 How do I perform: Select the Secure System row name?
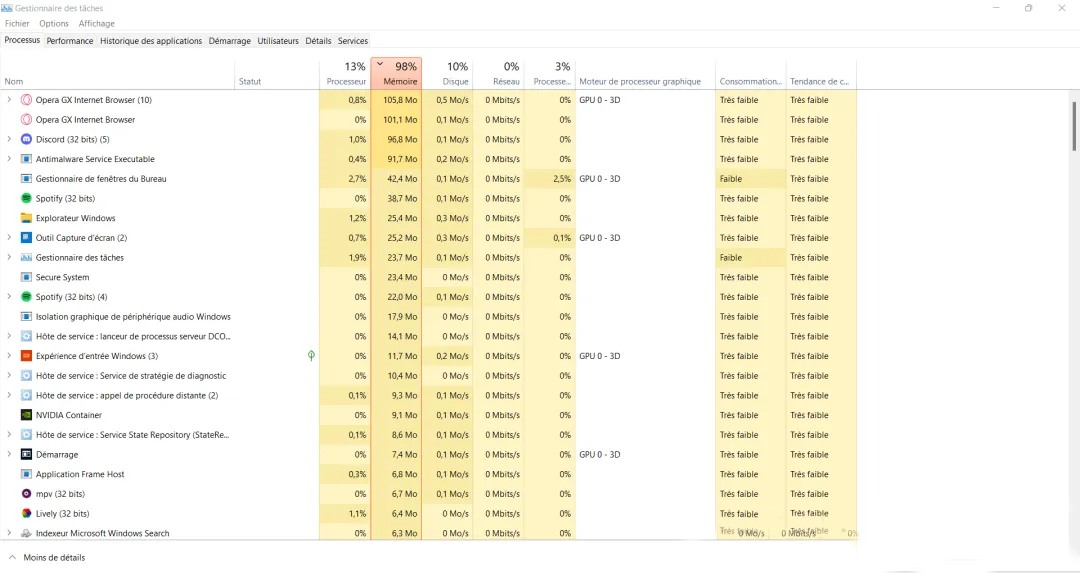pos(63,278)
